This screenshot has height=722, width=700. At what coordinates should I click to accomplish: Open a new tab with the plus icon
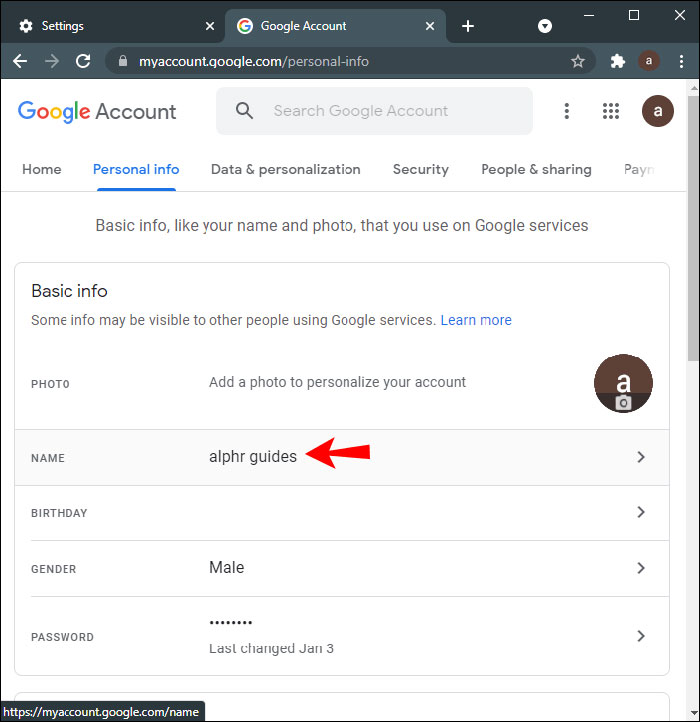(x=468, y=26)
